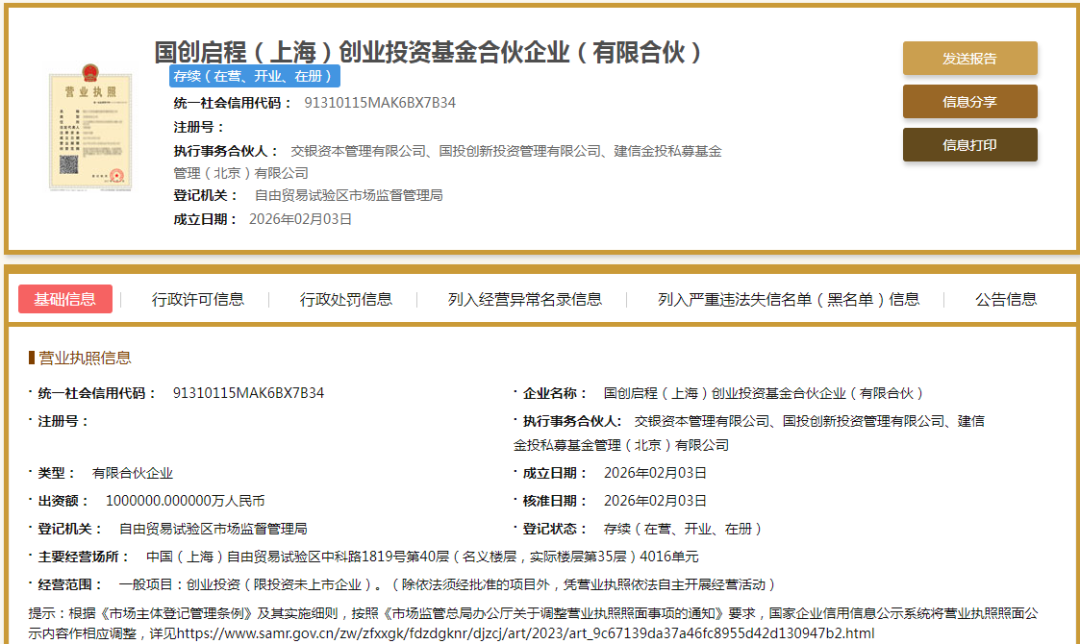Open the 列入严重违法失信名单（黑名单）信息 tab
This screenshot has width=1080, height=644.
click(x=789, y=299)
